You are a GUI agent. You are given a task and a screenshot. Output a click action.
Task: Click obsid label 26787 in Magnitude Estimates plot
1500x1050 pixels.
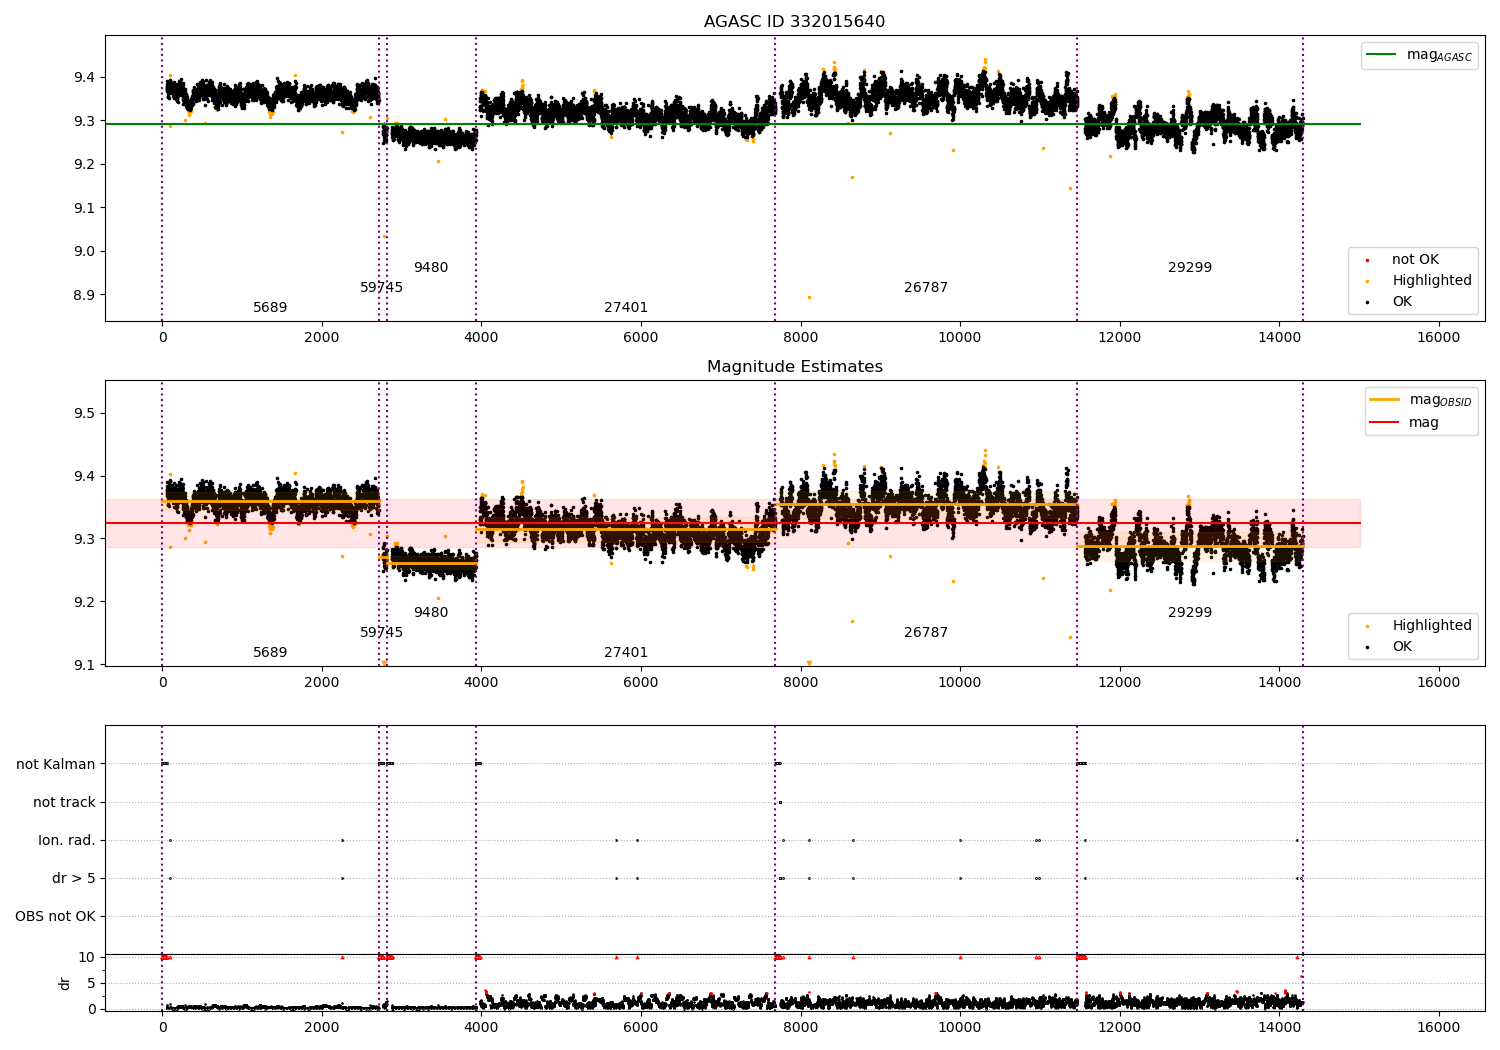(x=926, y=633)
